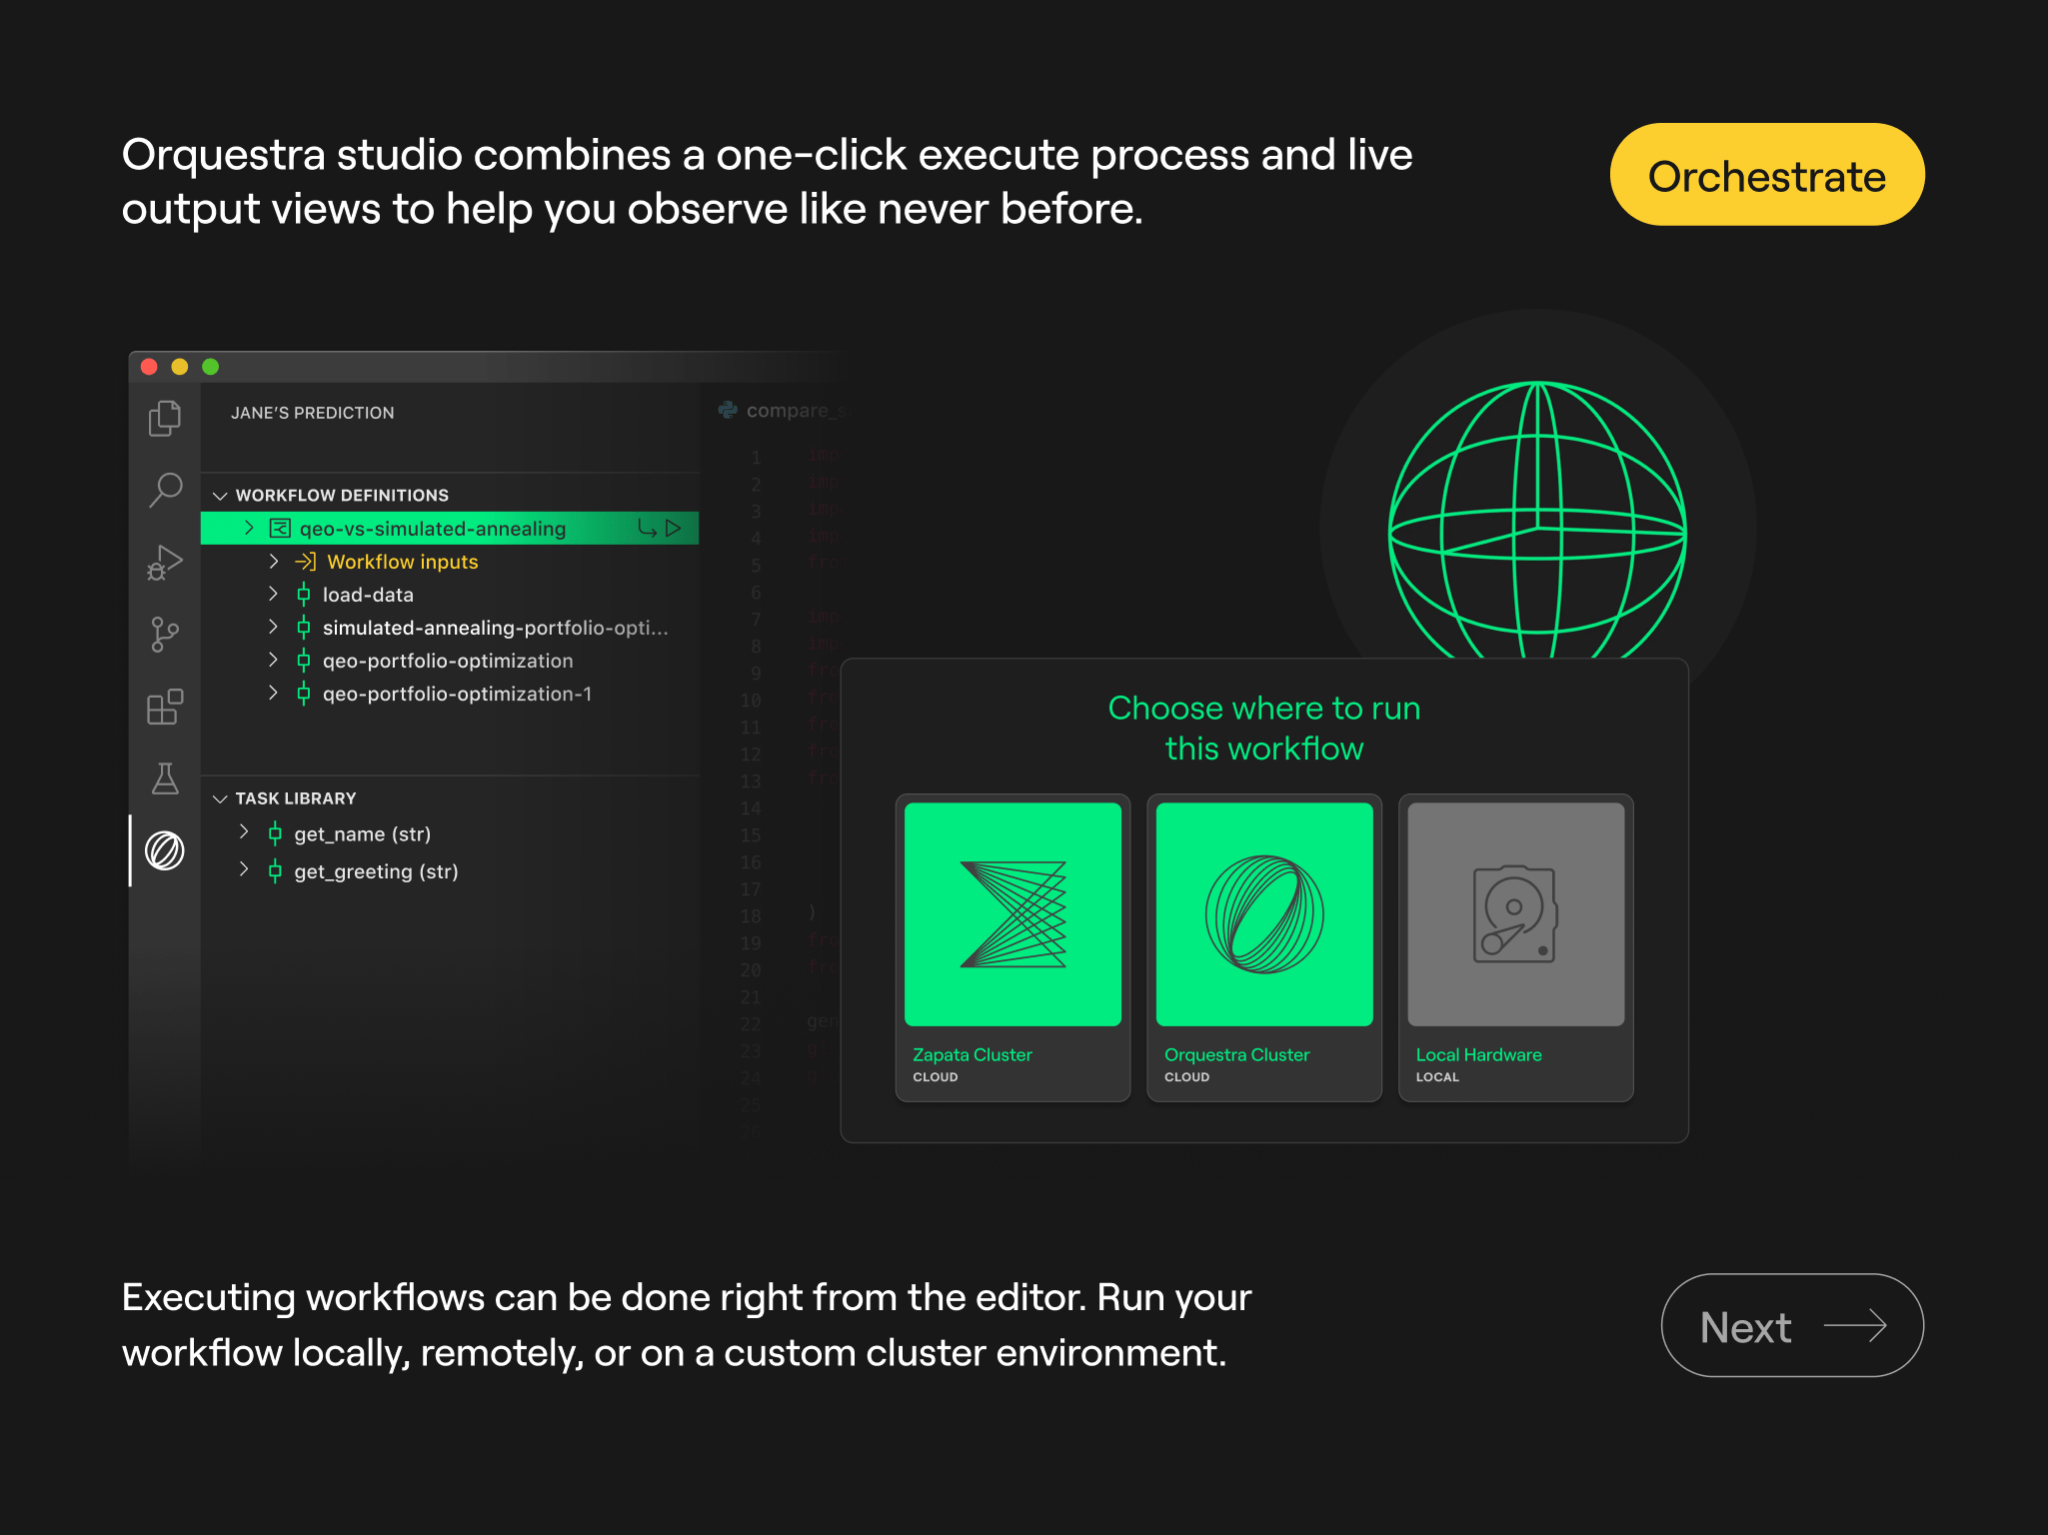Click the CLOUD tag under Orquestra Cluster
The height and width of the screenshot is (1535, 2048).
(x=1187, y=1077)
